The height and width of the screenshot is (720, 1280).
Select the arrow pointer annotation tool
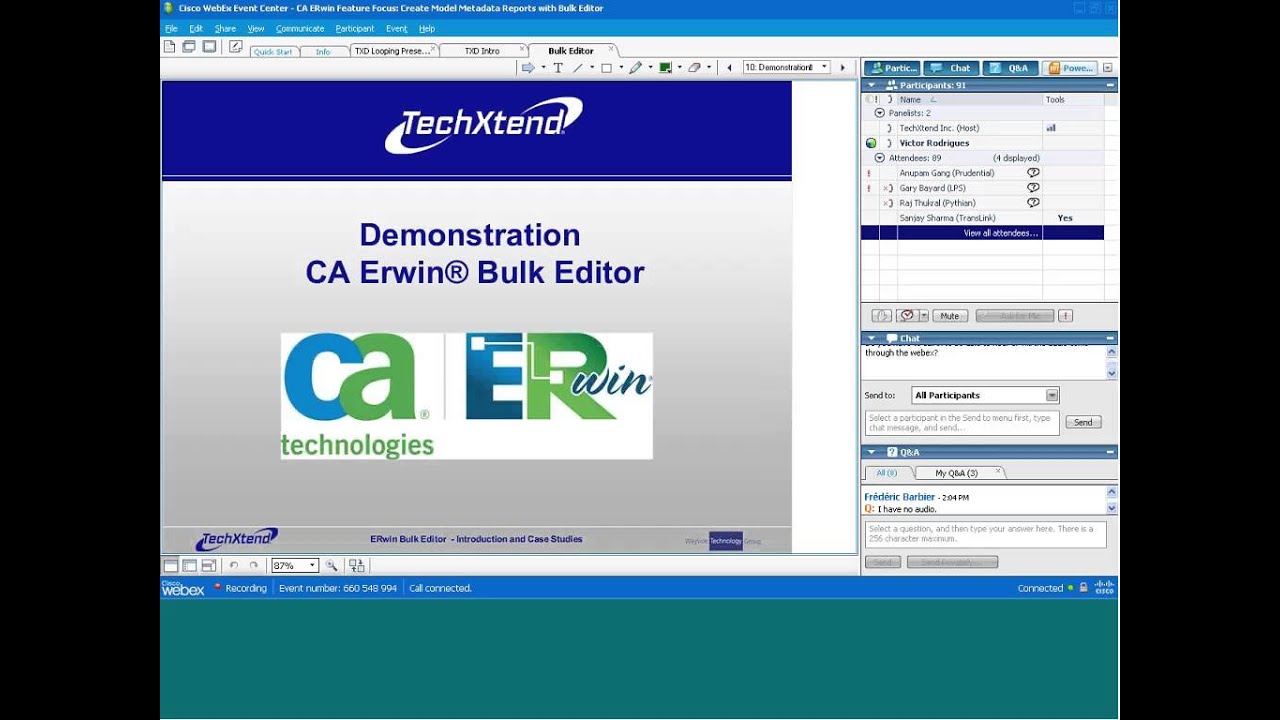528,68
